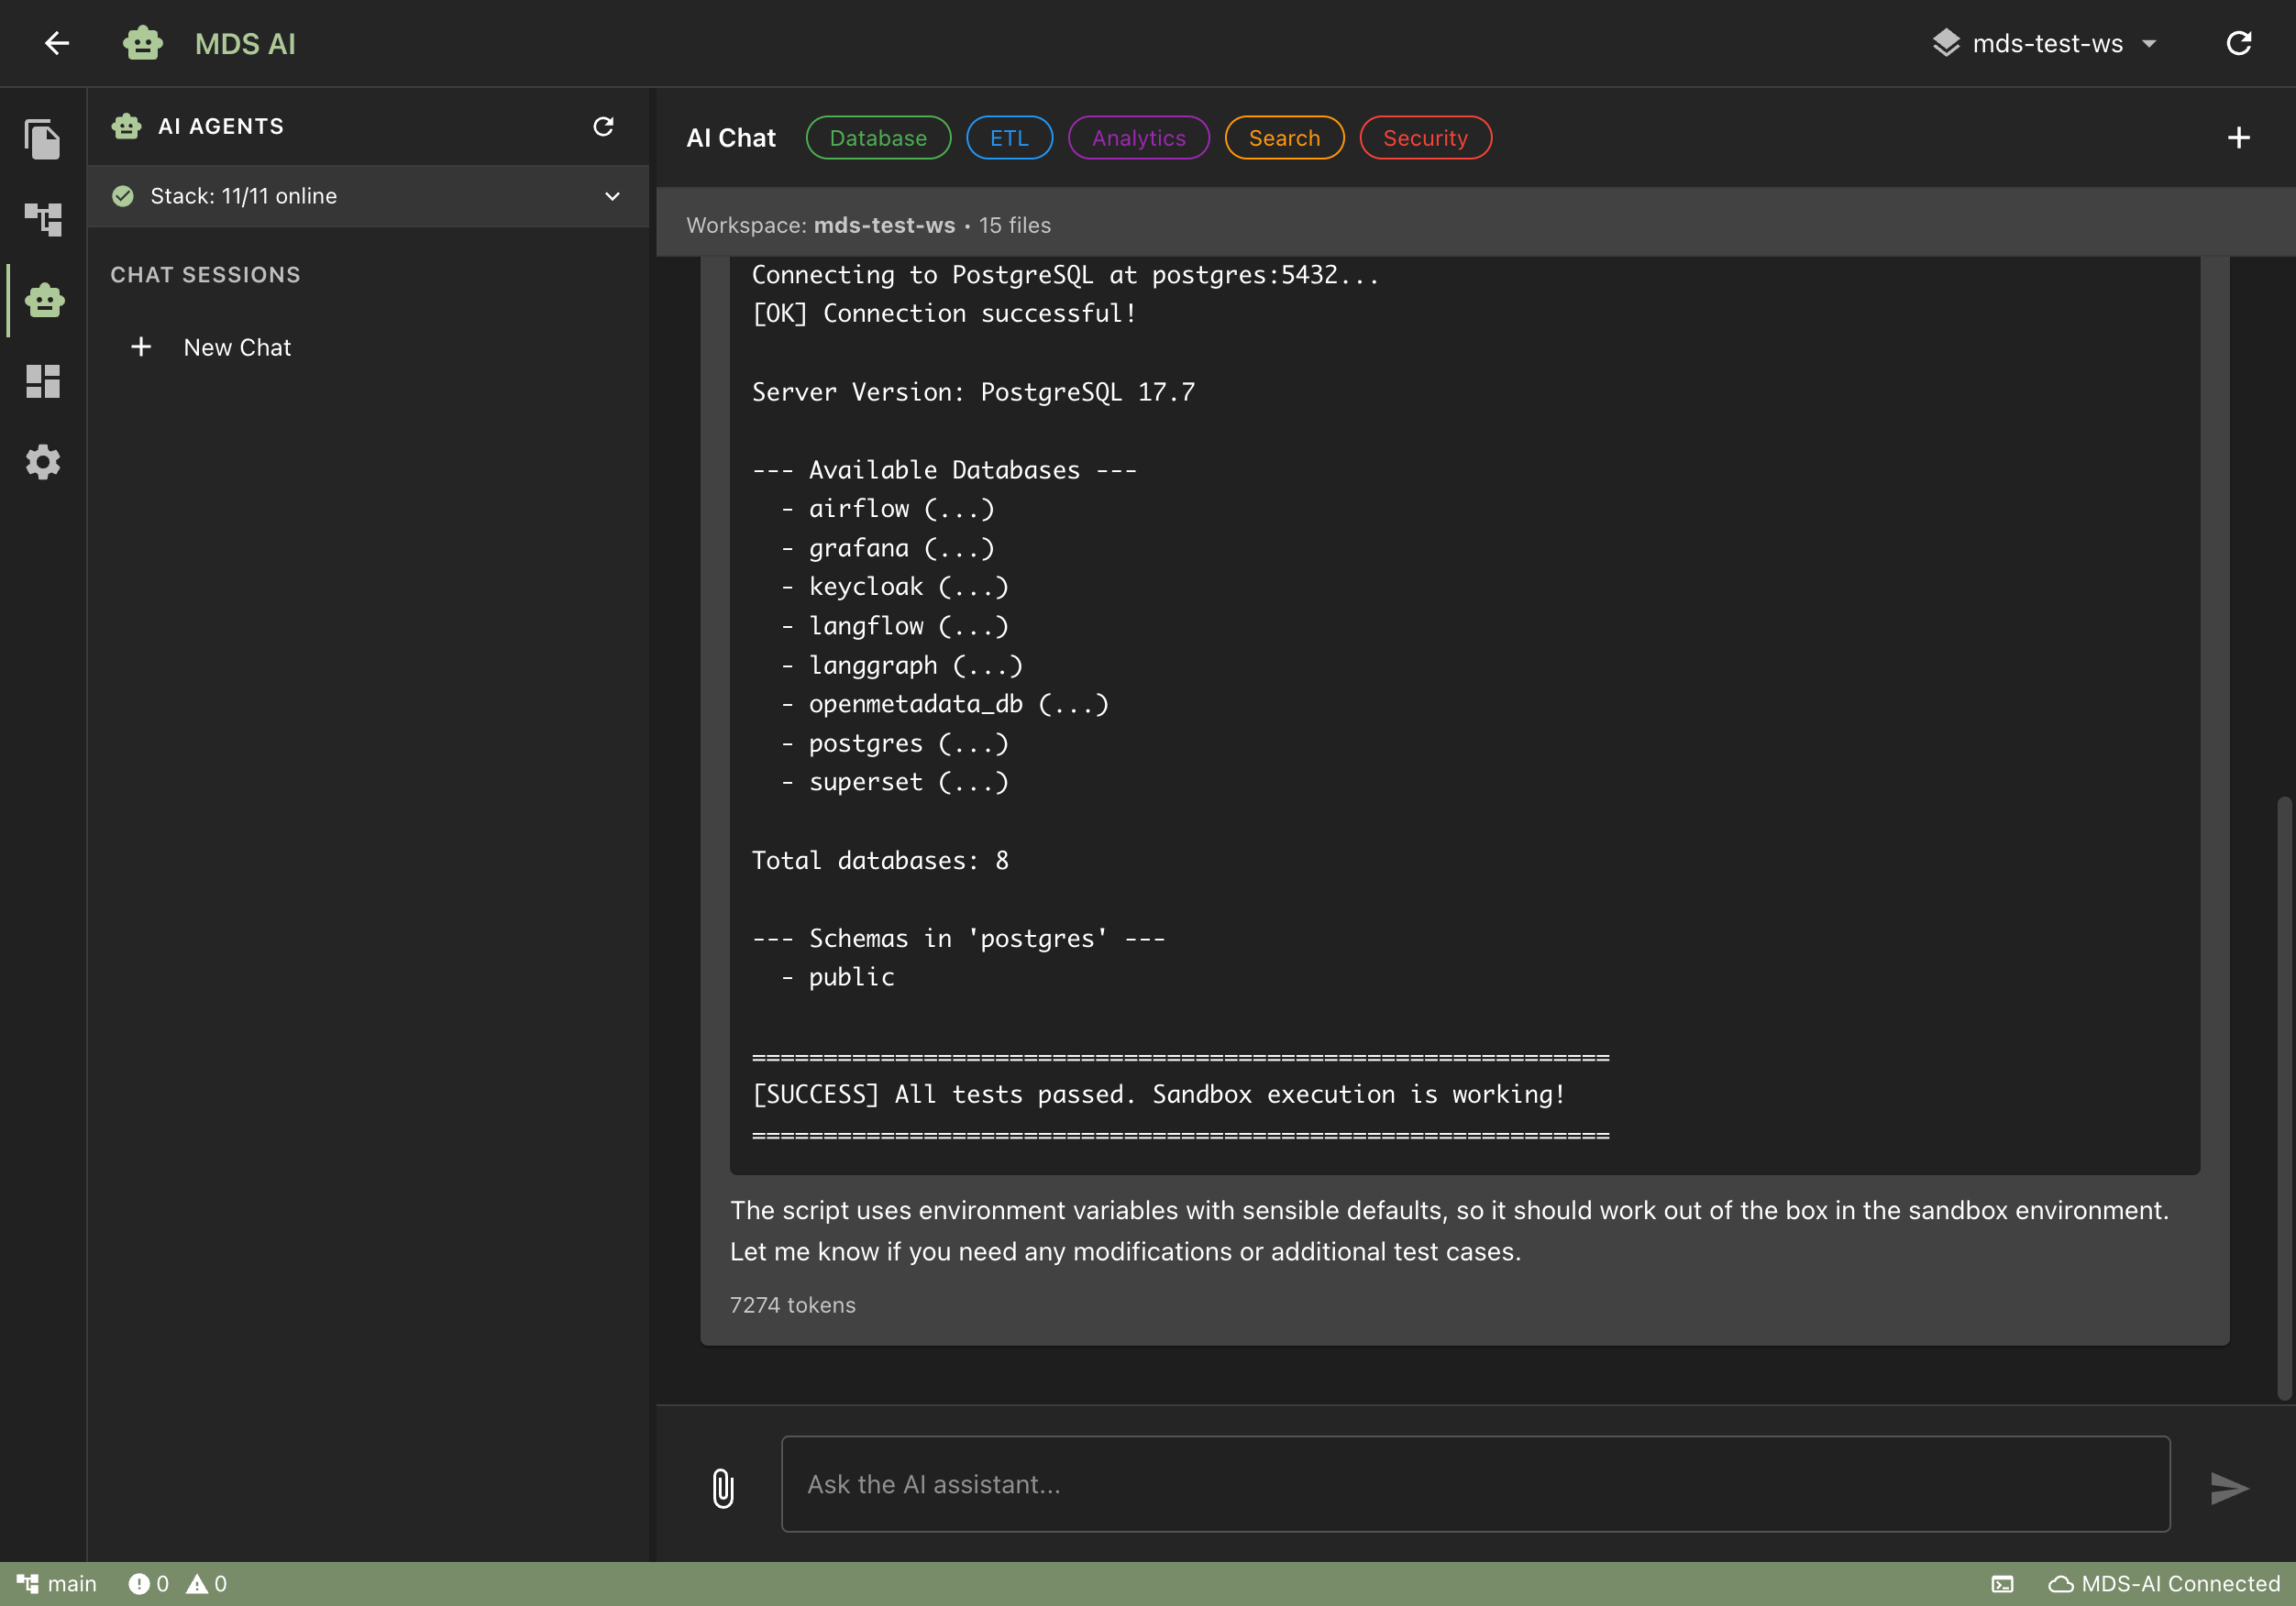Click the attach file paperclip icon

[x=723, y=1487]
